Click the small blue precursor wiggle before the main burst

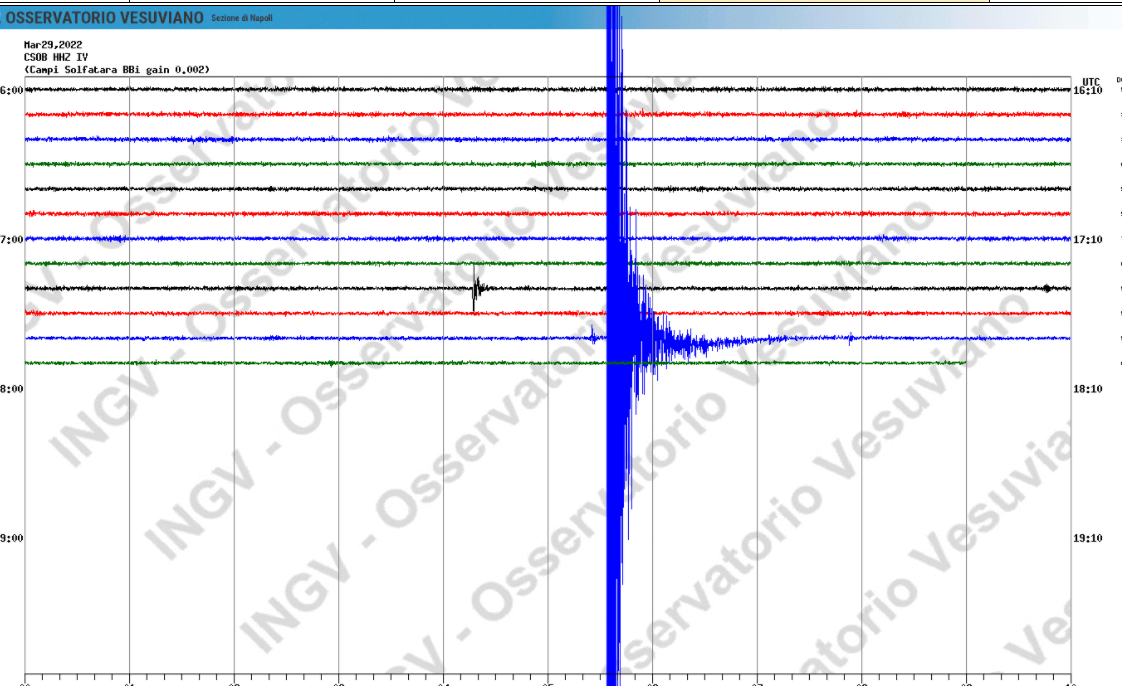[x=594, y=335]
